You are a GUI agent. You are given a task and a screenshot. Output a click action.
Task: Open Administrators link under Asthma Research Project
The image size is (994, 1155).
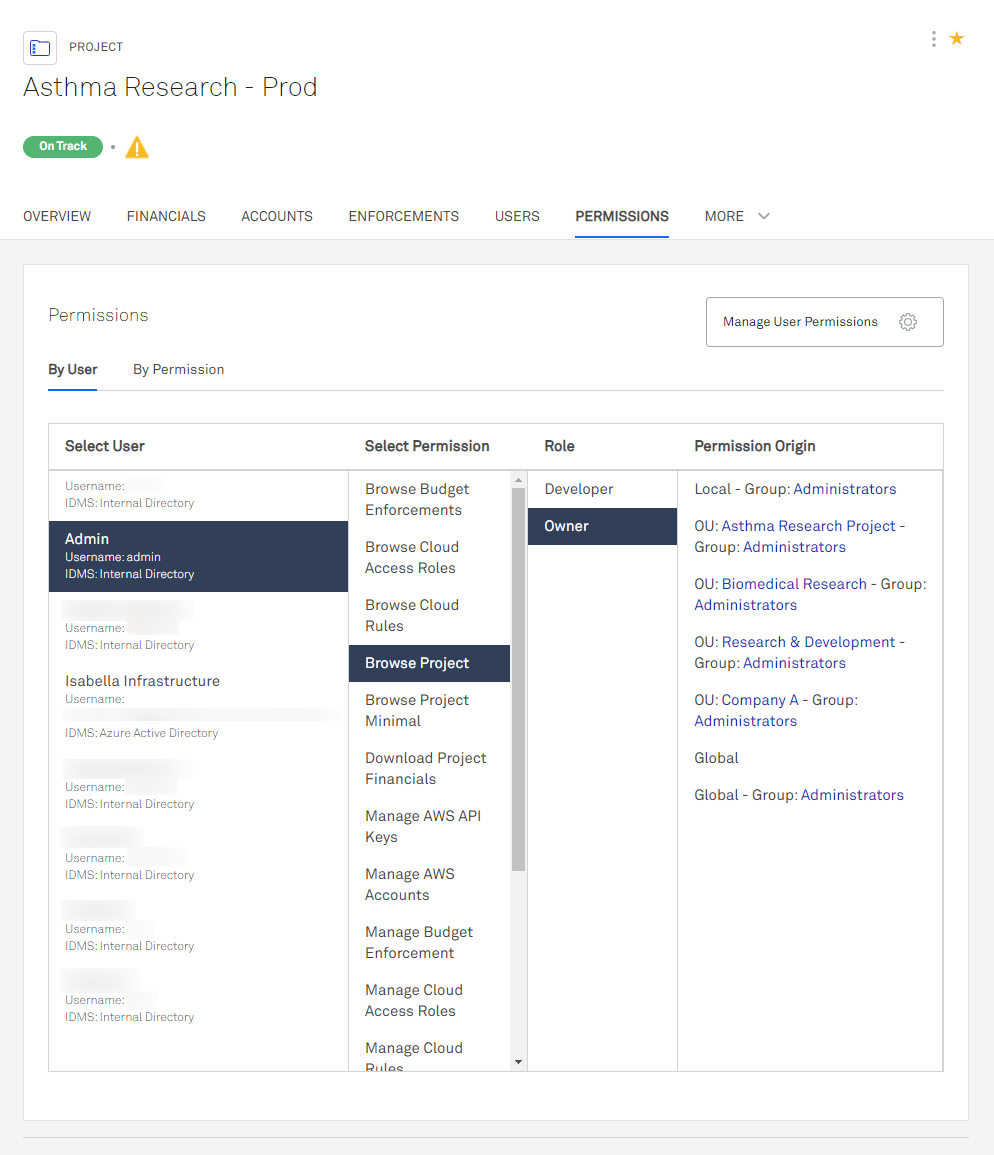[x=794, y=547]
